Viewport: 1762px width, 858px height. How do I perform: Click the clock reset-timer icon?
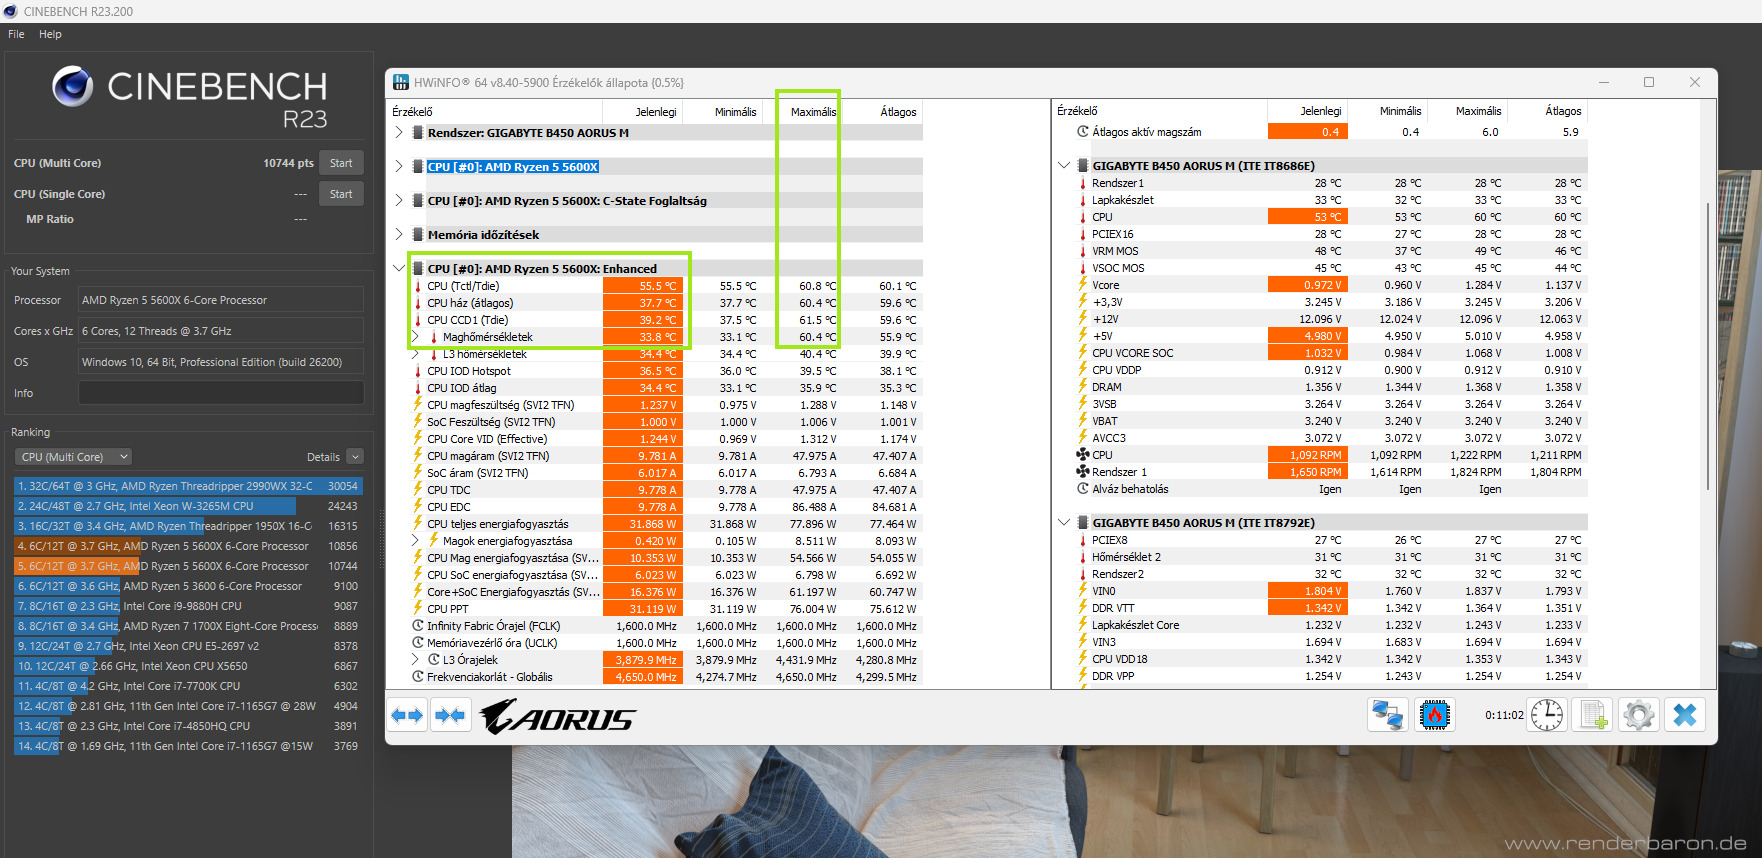click(x=1547, y=715)
